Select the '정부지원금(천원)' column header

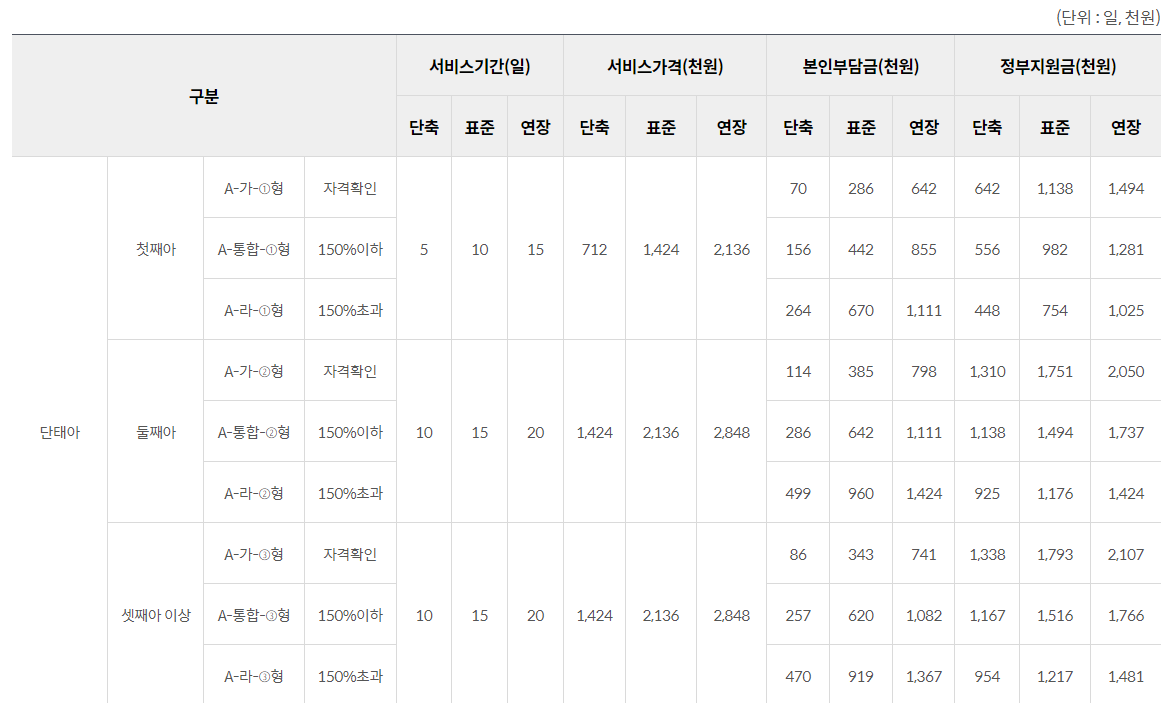(1058, 66)
